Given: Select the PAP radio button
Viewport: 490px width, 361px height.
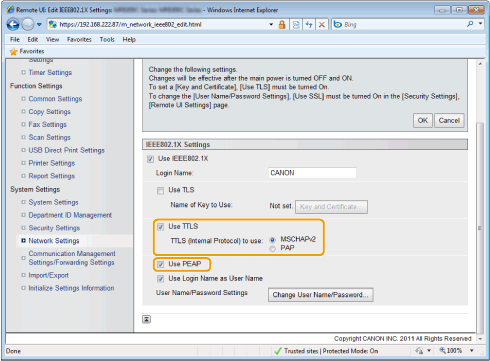Looking at the screenshot, I should [272, 248].
